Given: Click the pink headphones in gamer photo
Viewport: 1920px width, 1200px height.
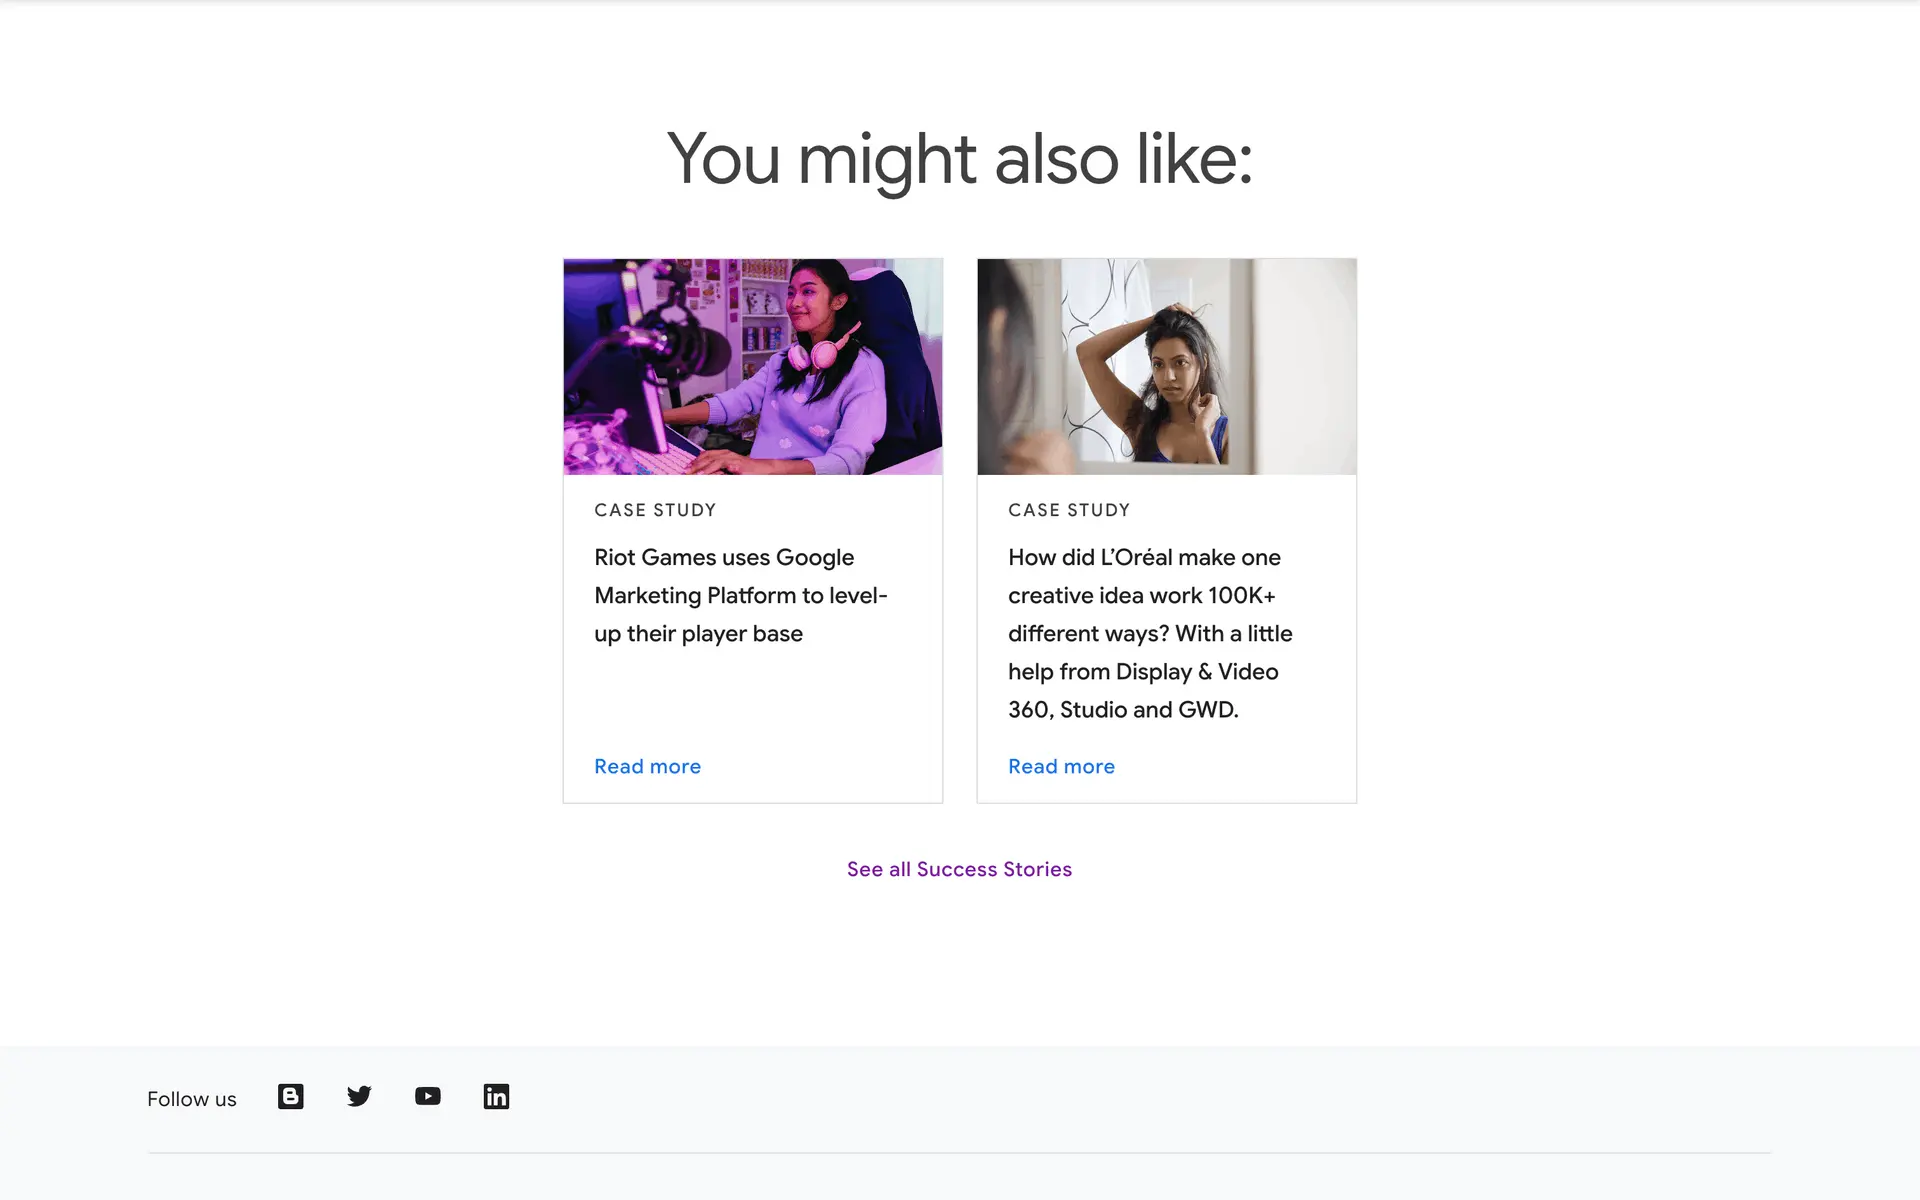Looking at the screenshot, I should click(820, 352).
